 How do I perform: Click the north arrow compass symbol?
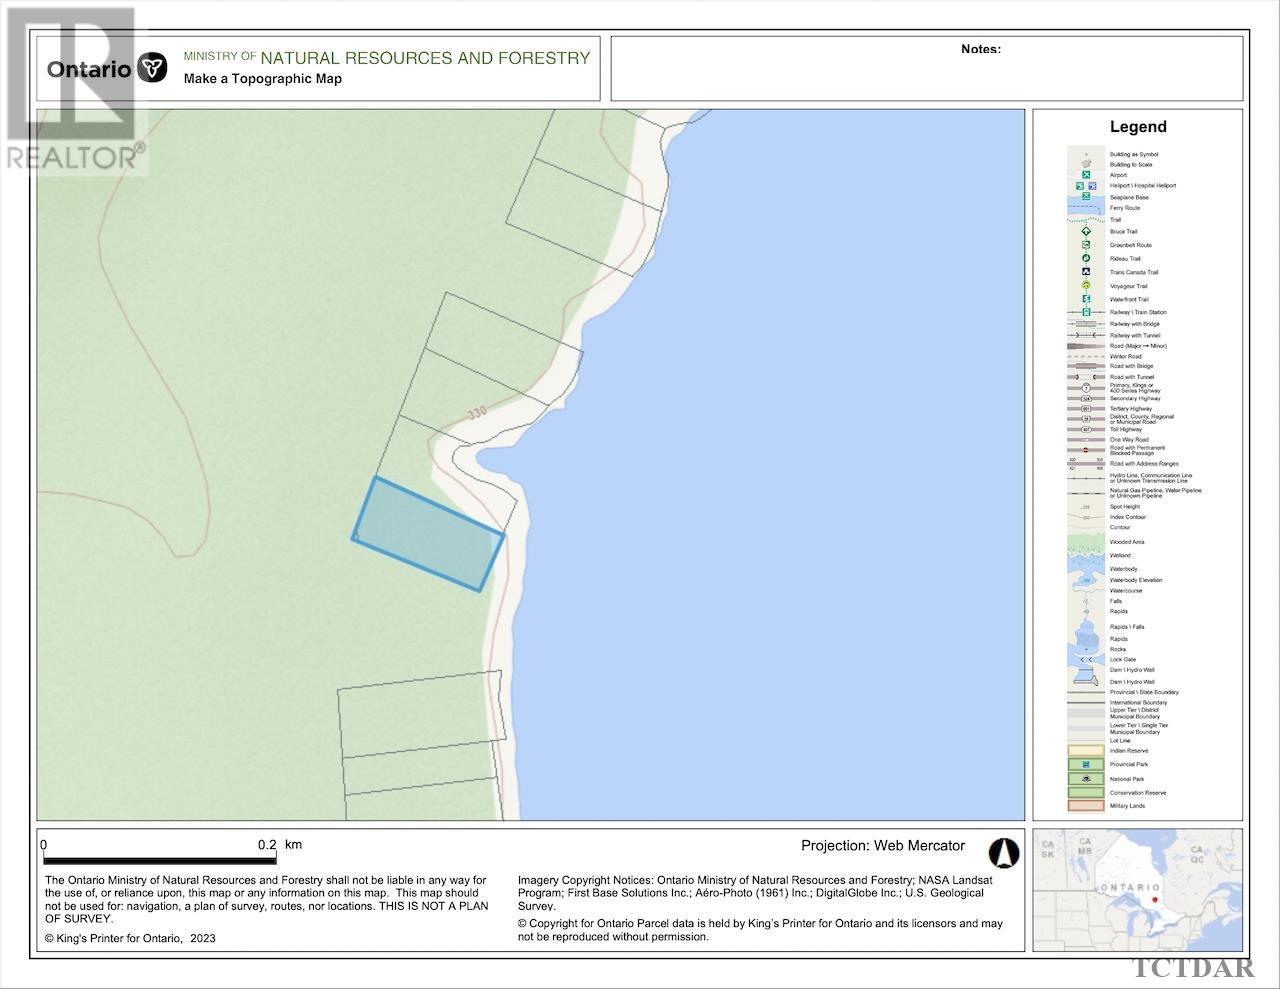pos(1003,852)
